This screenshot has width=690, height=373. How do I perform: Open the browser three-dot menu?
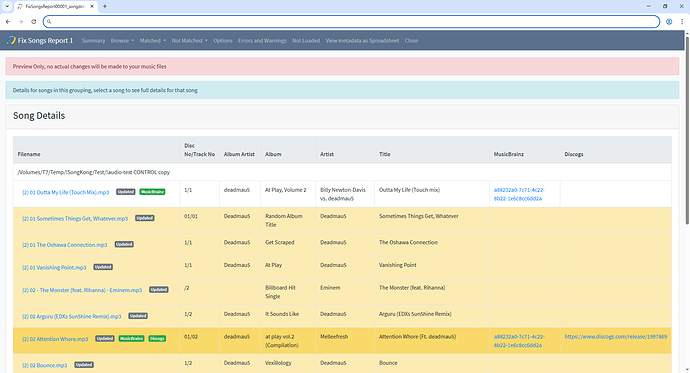682,22
